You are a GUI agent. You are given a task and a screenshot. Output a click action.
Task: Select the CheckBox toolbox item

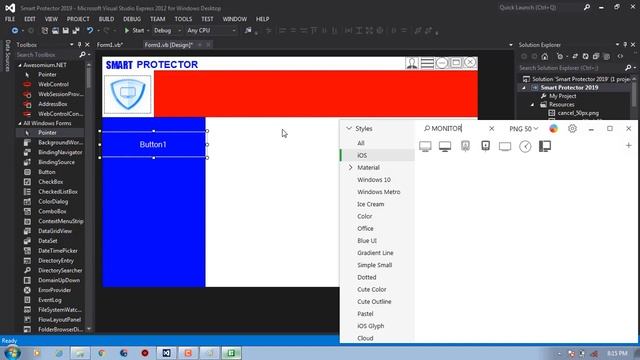pos(50,182)
